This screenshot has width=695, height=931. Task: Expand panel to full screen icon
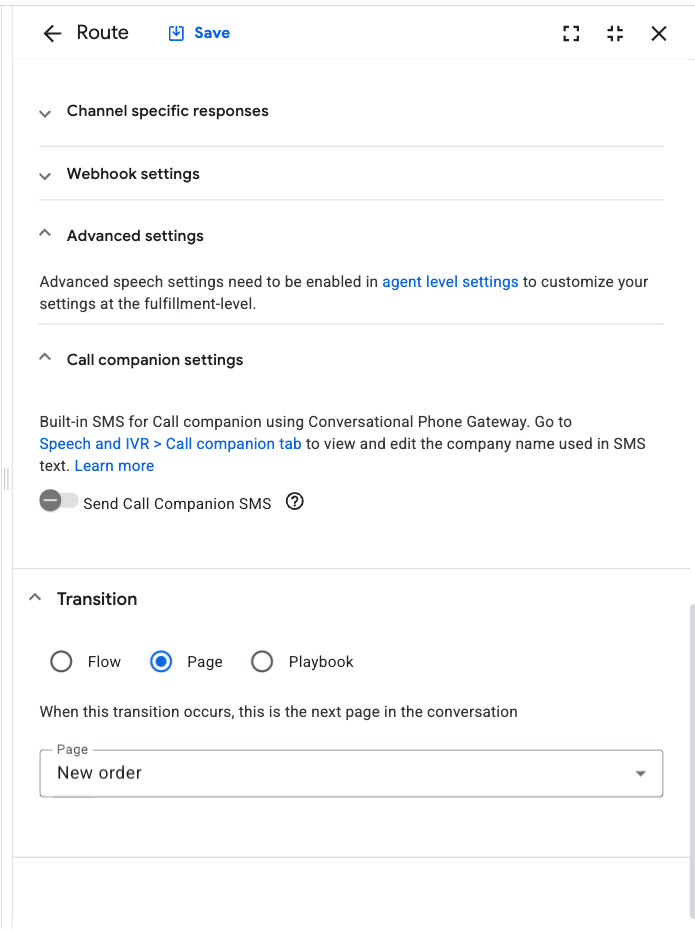coord(571,33)
